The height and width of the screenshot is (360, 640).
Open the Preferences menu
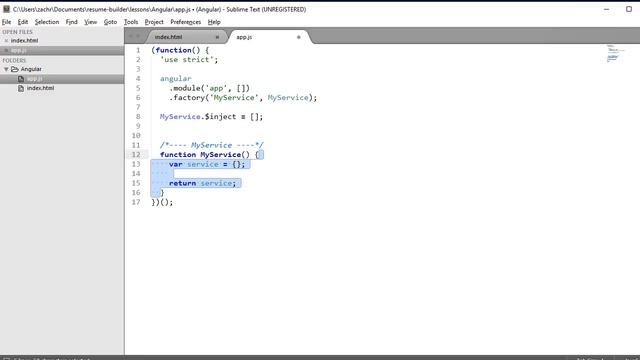pos(186,22)
